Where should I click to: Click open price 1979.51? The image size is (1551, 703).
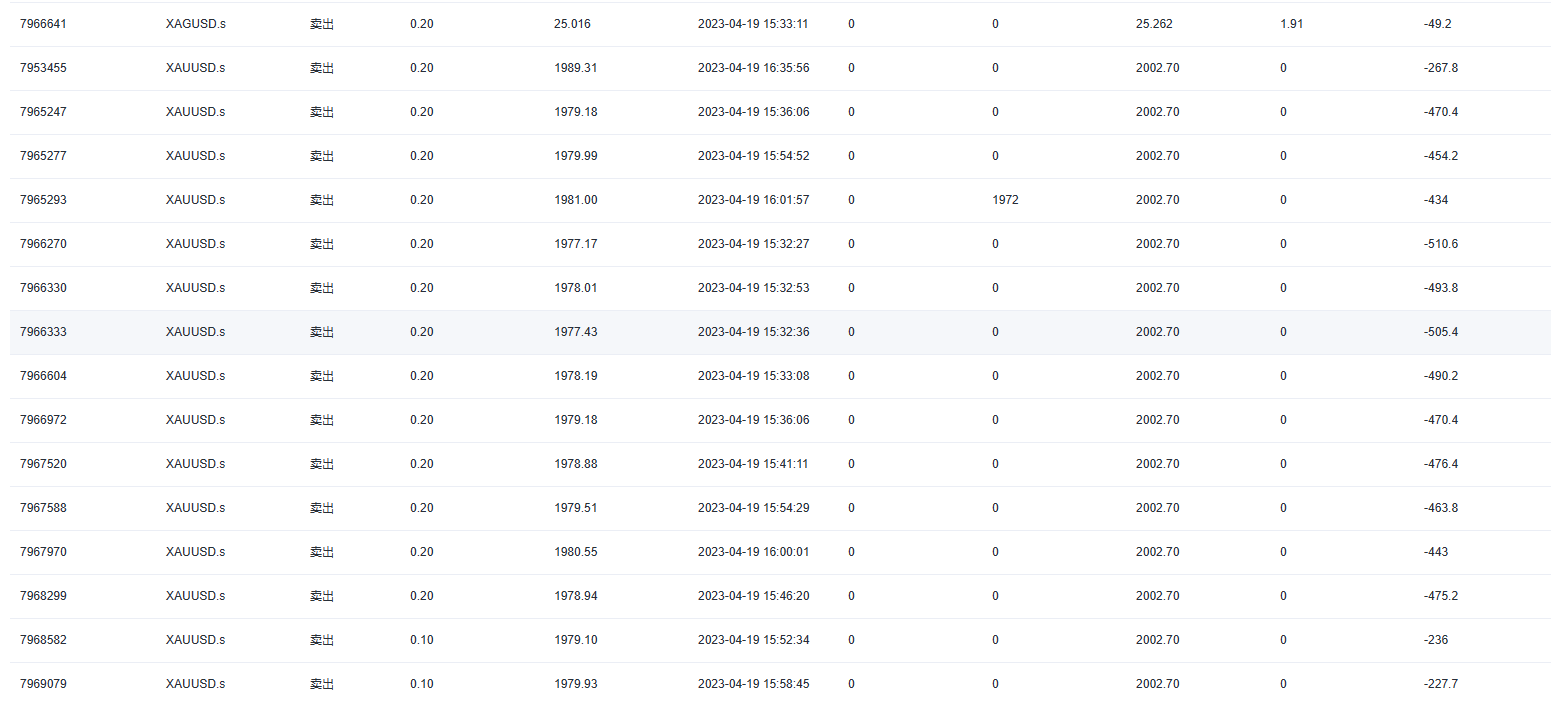576,508
